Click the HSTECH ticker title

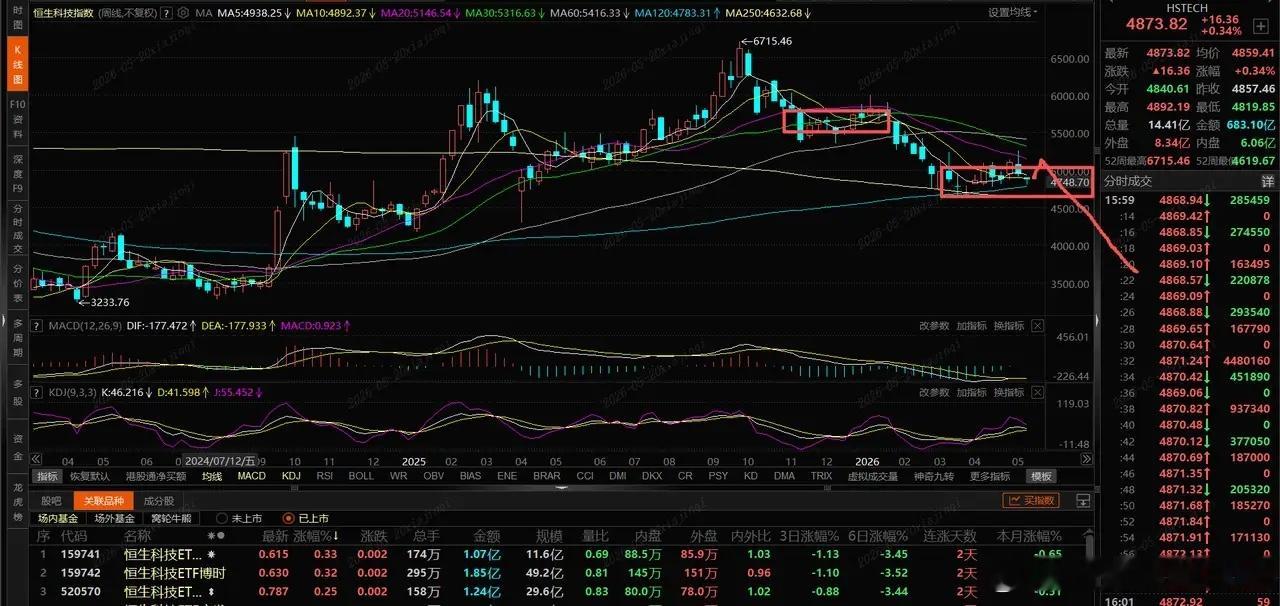[1188, 6]
